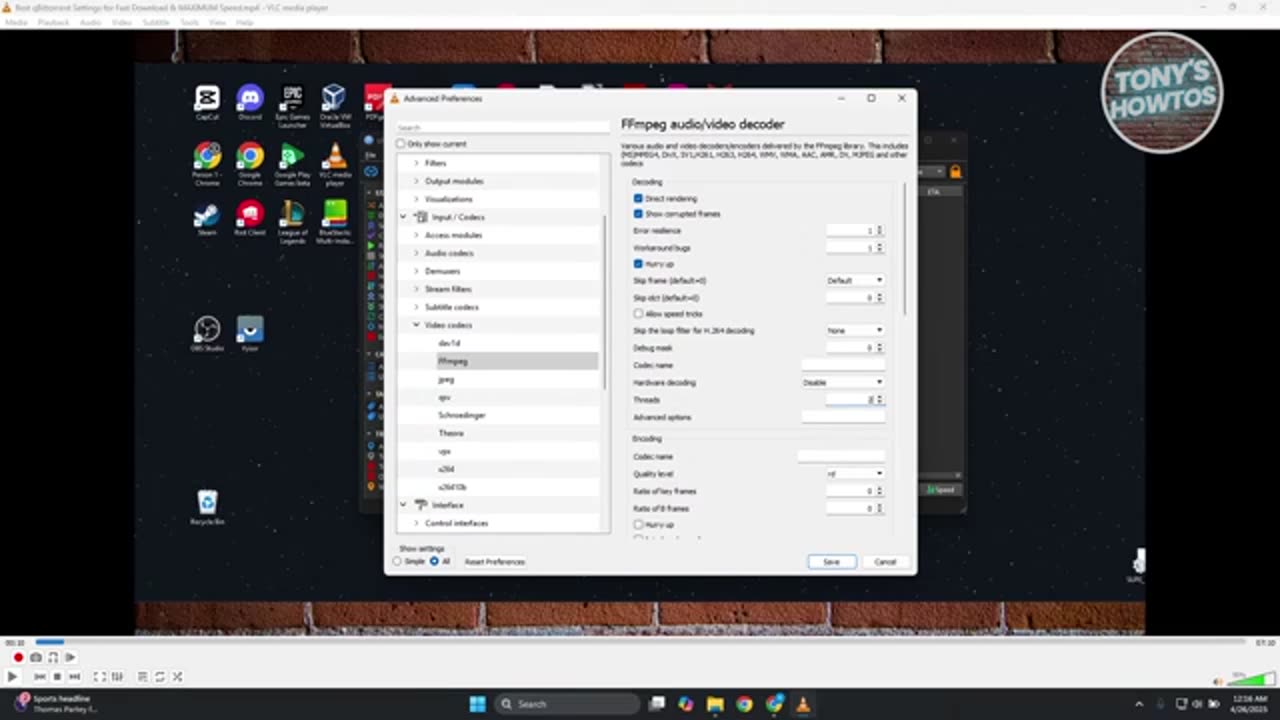Toggle Only show current checkbox
1280x720 pixels.
point(401,144)
